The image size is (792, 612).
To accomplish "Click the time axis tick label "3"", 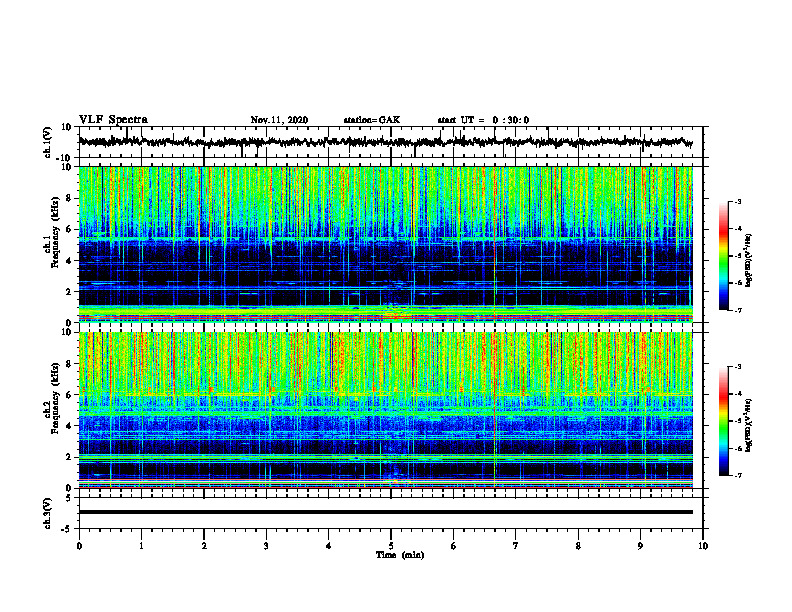I will click(x=266, y=546).
